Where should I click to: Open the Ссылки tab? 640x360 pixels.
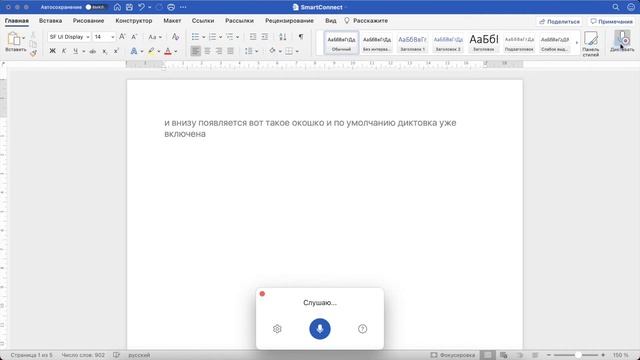click(x=203, y=20)
